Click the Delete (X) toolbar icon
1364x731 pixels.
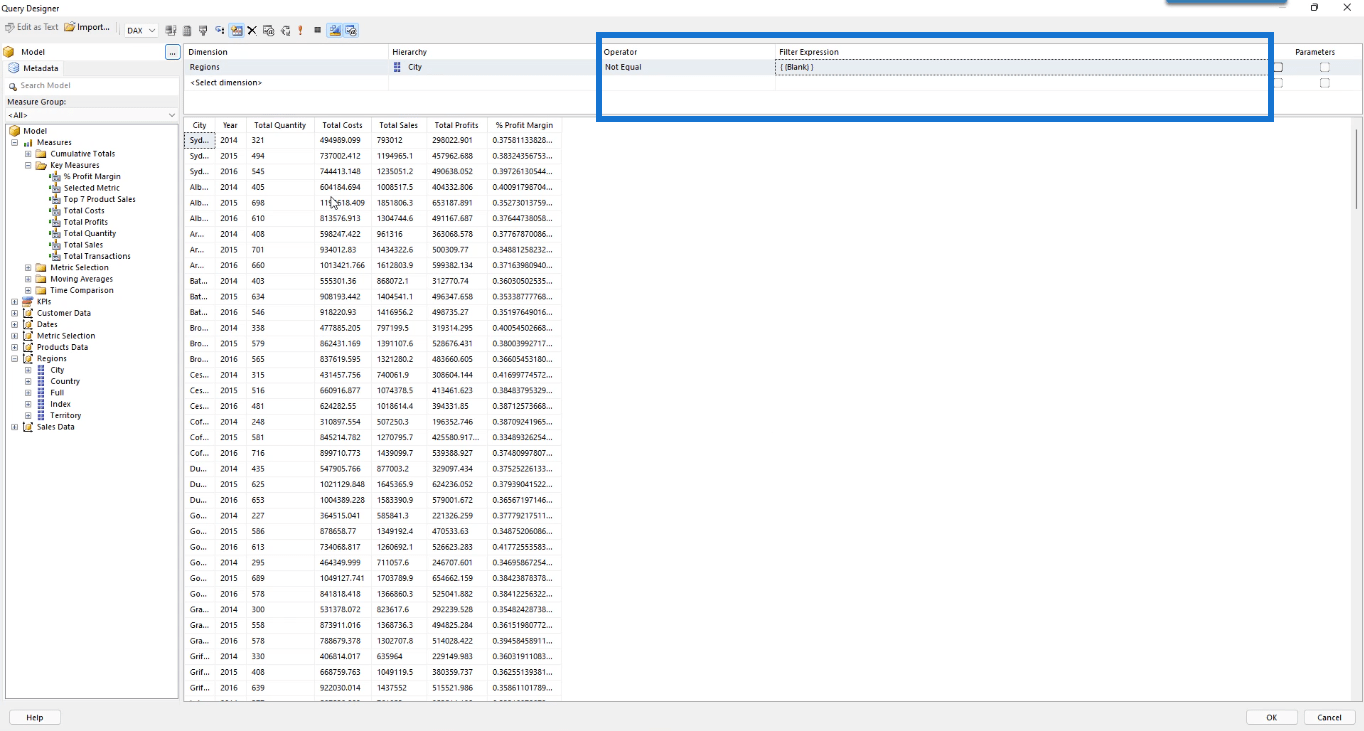252,30
